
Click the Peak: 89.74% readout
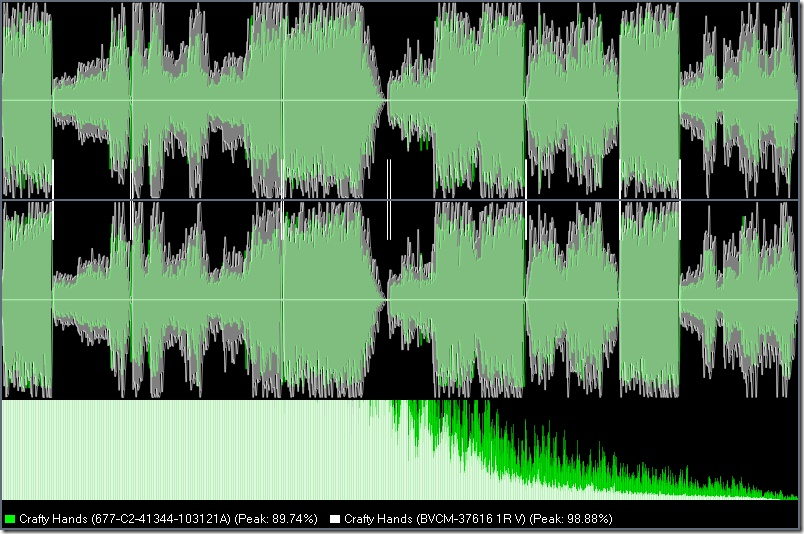pyautogui.click(x=276, y=519)
